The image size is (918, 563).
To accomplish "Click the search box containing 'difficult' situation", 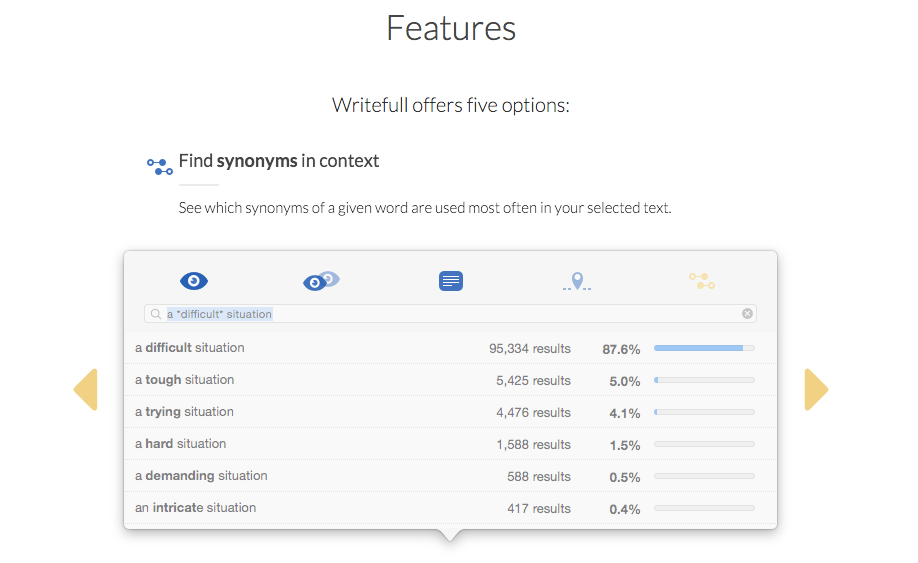I will (450, 314).
